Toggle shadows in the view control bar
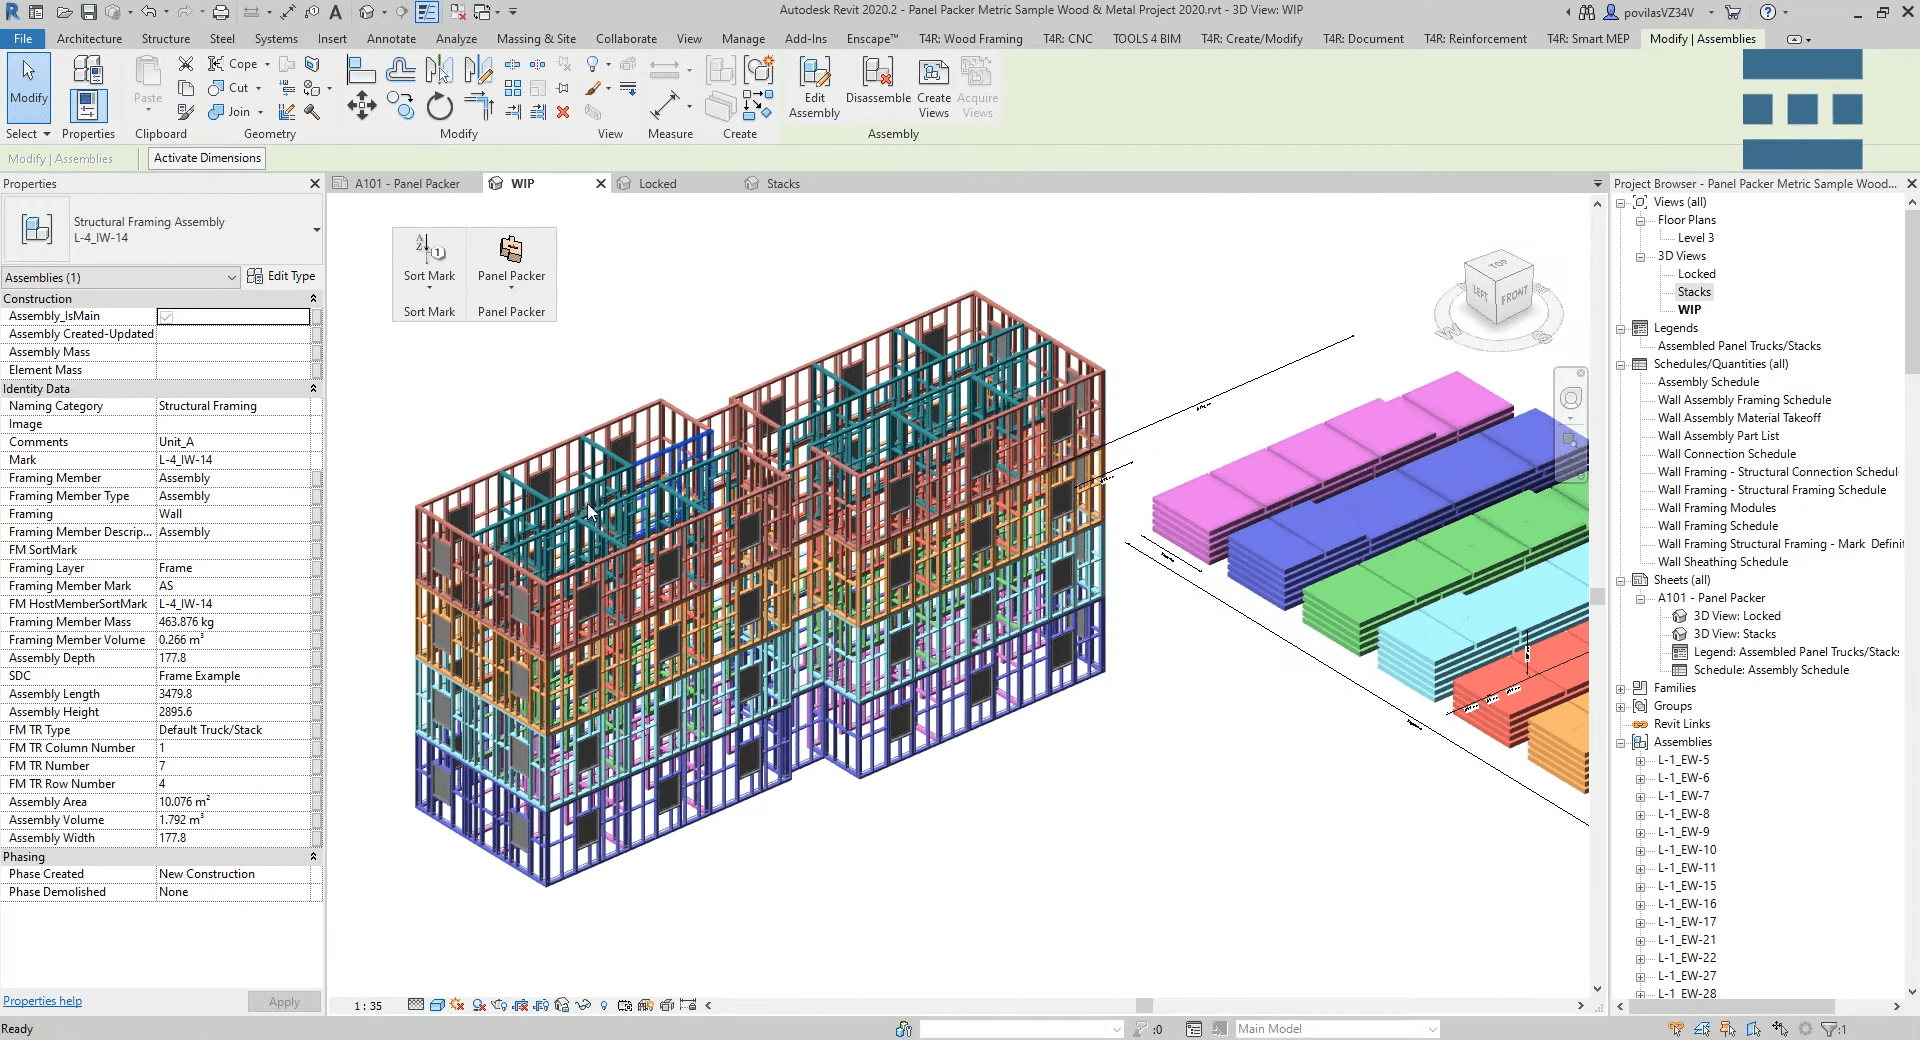1920x1040 pixels. pyautogui.click(x=455, y=1006)
